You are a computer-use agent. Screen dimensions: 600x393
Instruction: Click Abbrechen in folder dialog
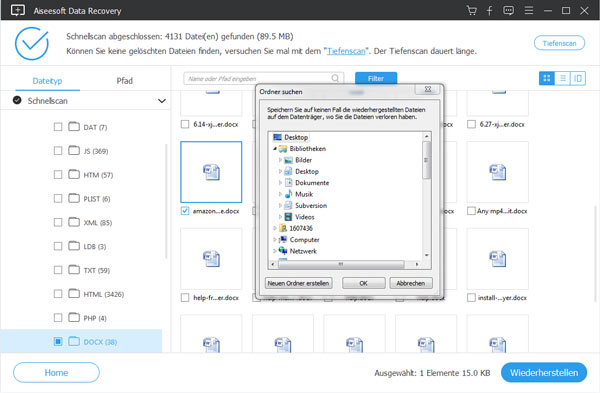pyautogui.click(x=411, y=283)
